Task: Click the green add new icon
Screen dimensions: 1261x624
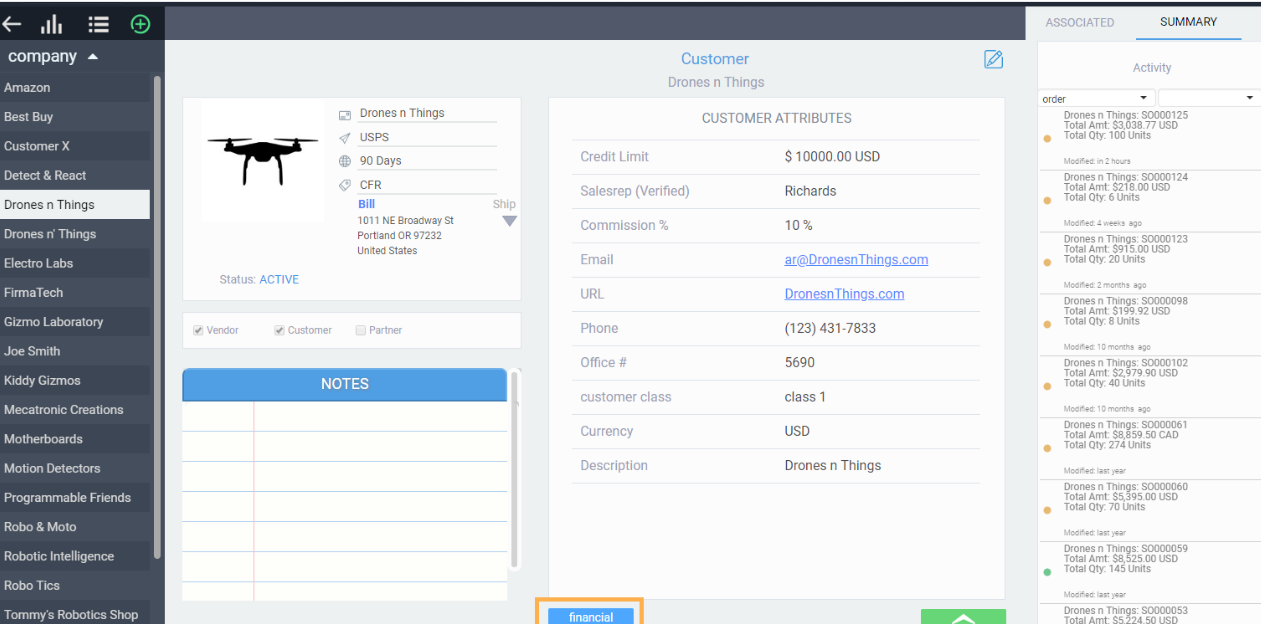Action: [140, 24]
